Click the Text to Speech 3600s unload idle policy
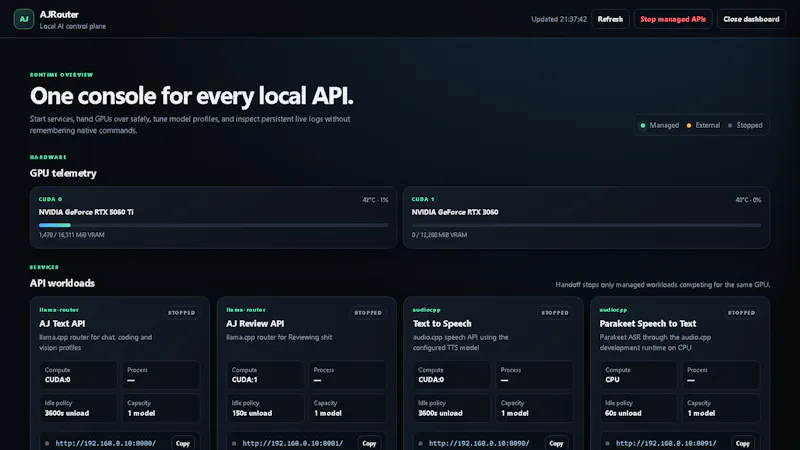The width and height of the screenshot is (800, 450). tap(452, 408)
